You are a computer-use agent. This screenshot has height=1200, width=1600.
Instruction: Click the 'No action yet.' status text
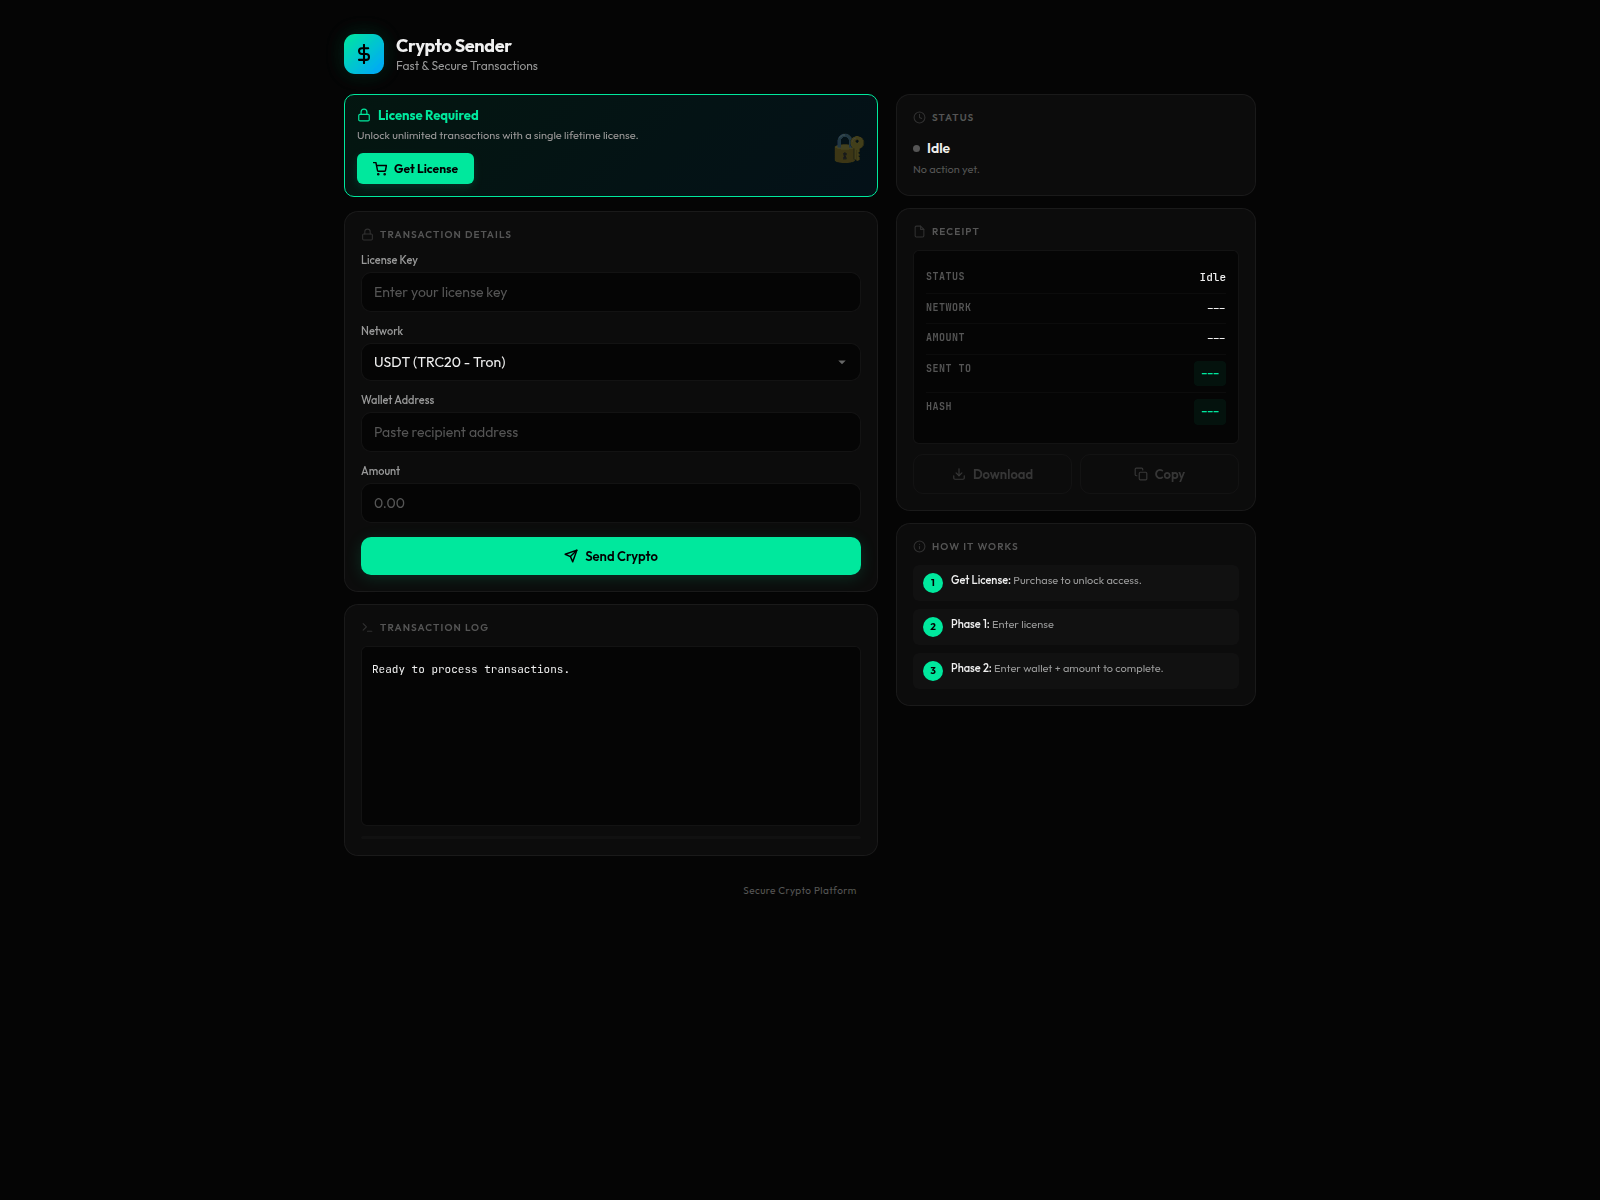pos(946,170)
